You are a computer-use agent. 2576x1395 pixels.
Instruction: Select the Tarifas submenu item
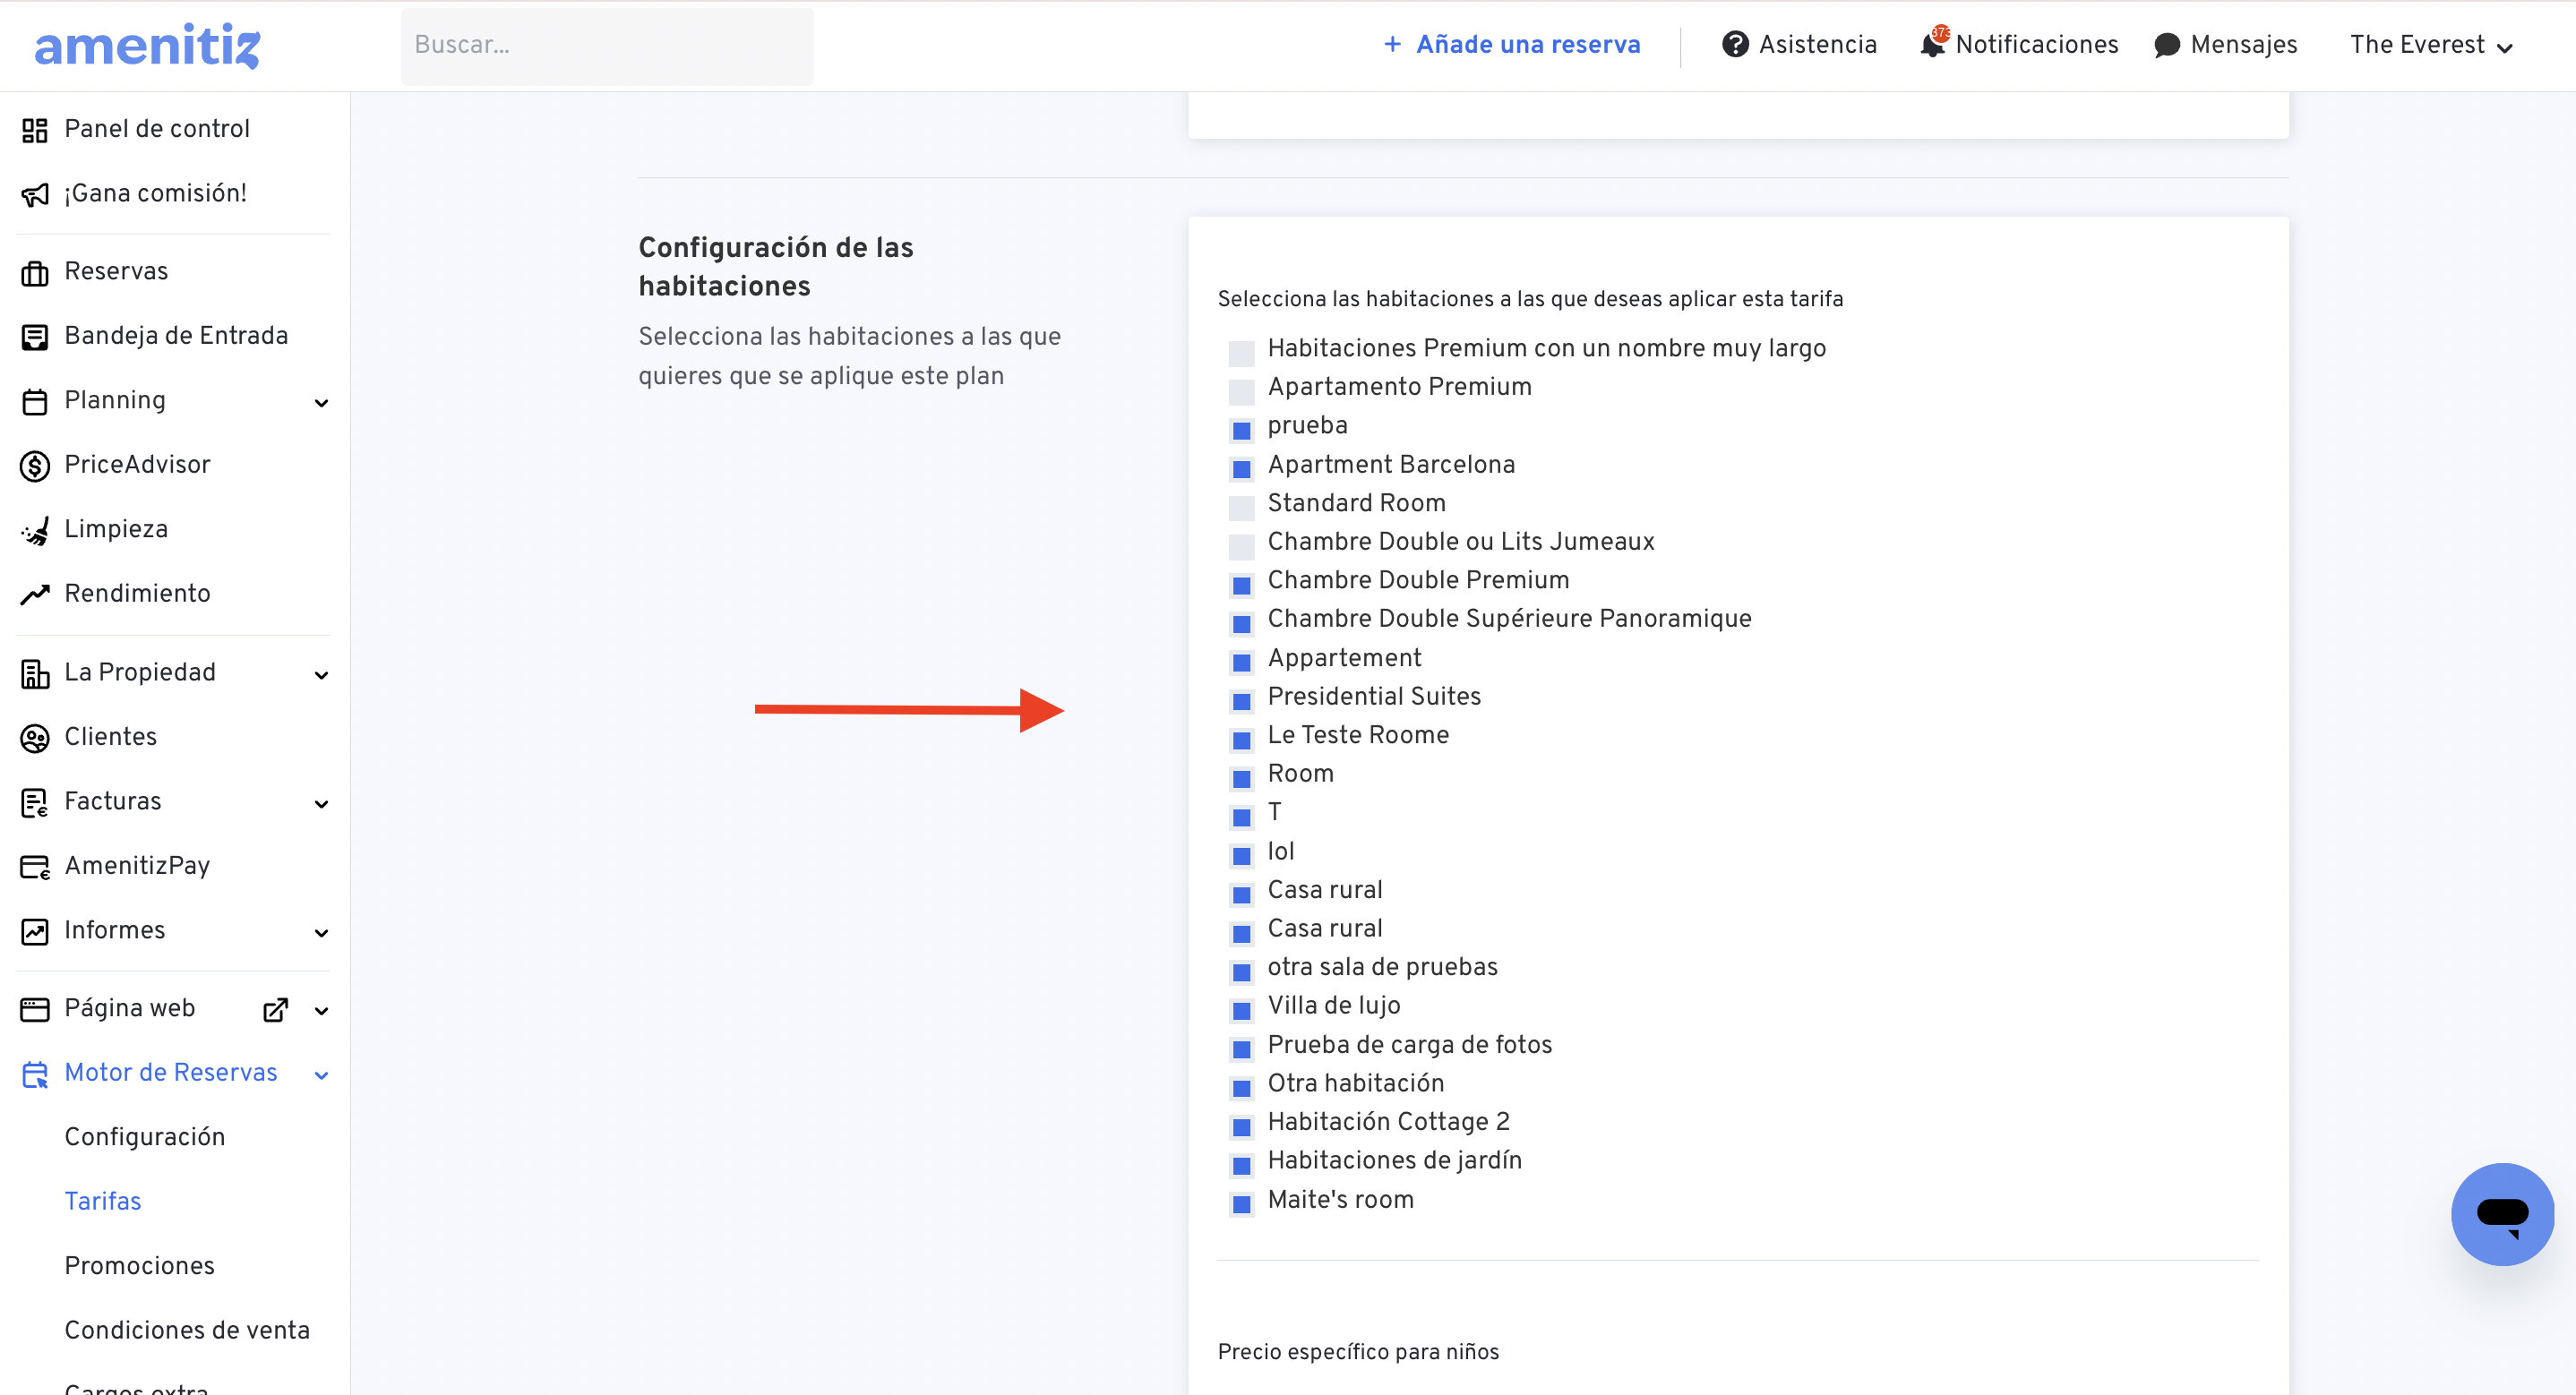click(x=103, y=1201)
